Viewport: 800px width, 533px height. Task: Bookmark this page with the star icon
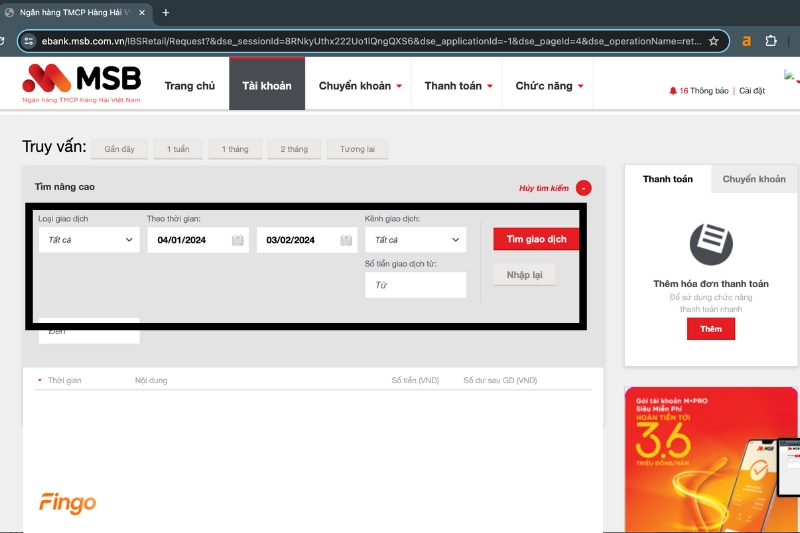coord(713,41)
